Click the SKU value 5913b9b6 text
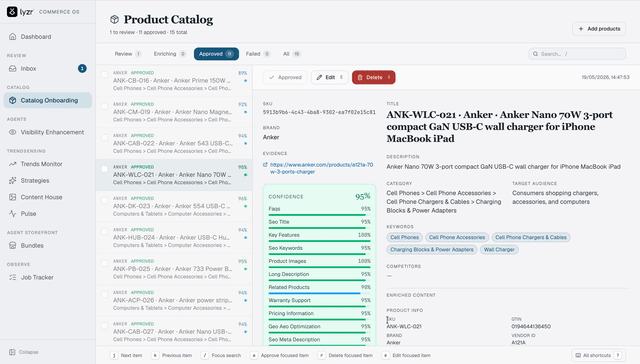Viewport: 640px width, 364px height. click(x=319, y=112)
